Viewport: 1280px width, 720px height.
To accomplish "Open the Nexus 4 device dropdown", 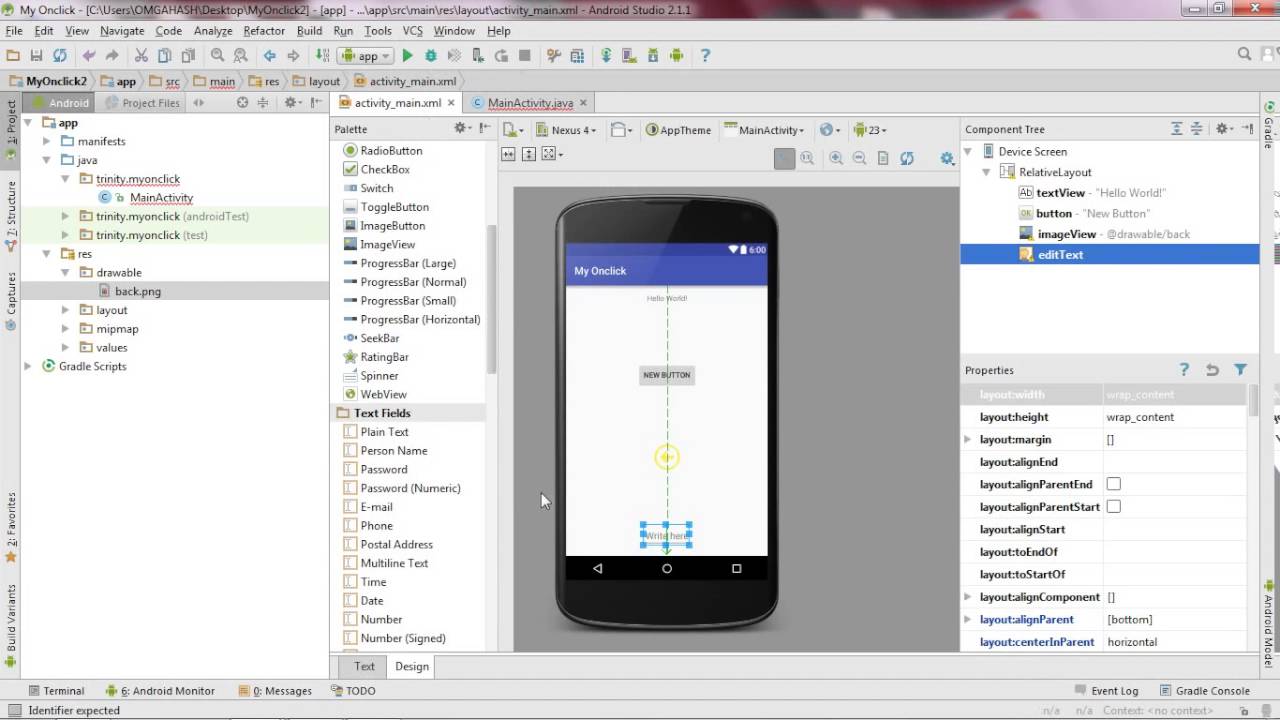I will tap(573, 130).
